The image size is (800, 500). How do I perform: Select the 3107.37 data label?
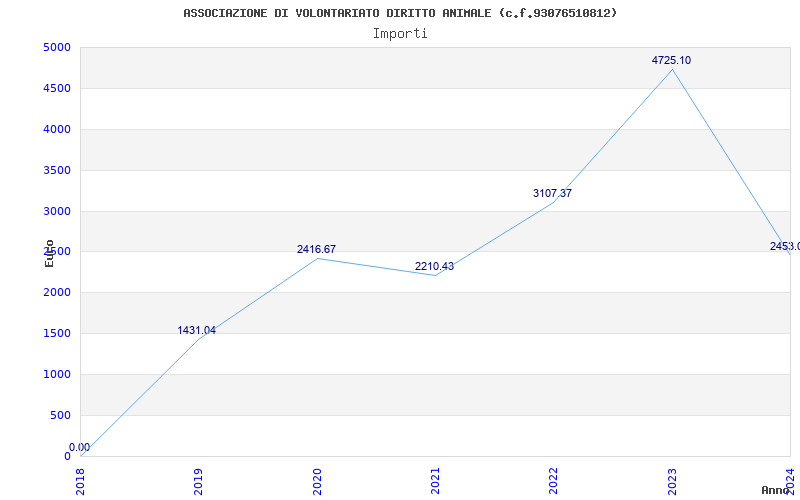point(553,193)
